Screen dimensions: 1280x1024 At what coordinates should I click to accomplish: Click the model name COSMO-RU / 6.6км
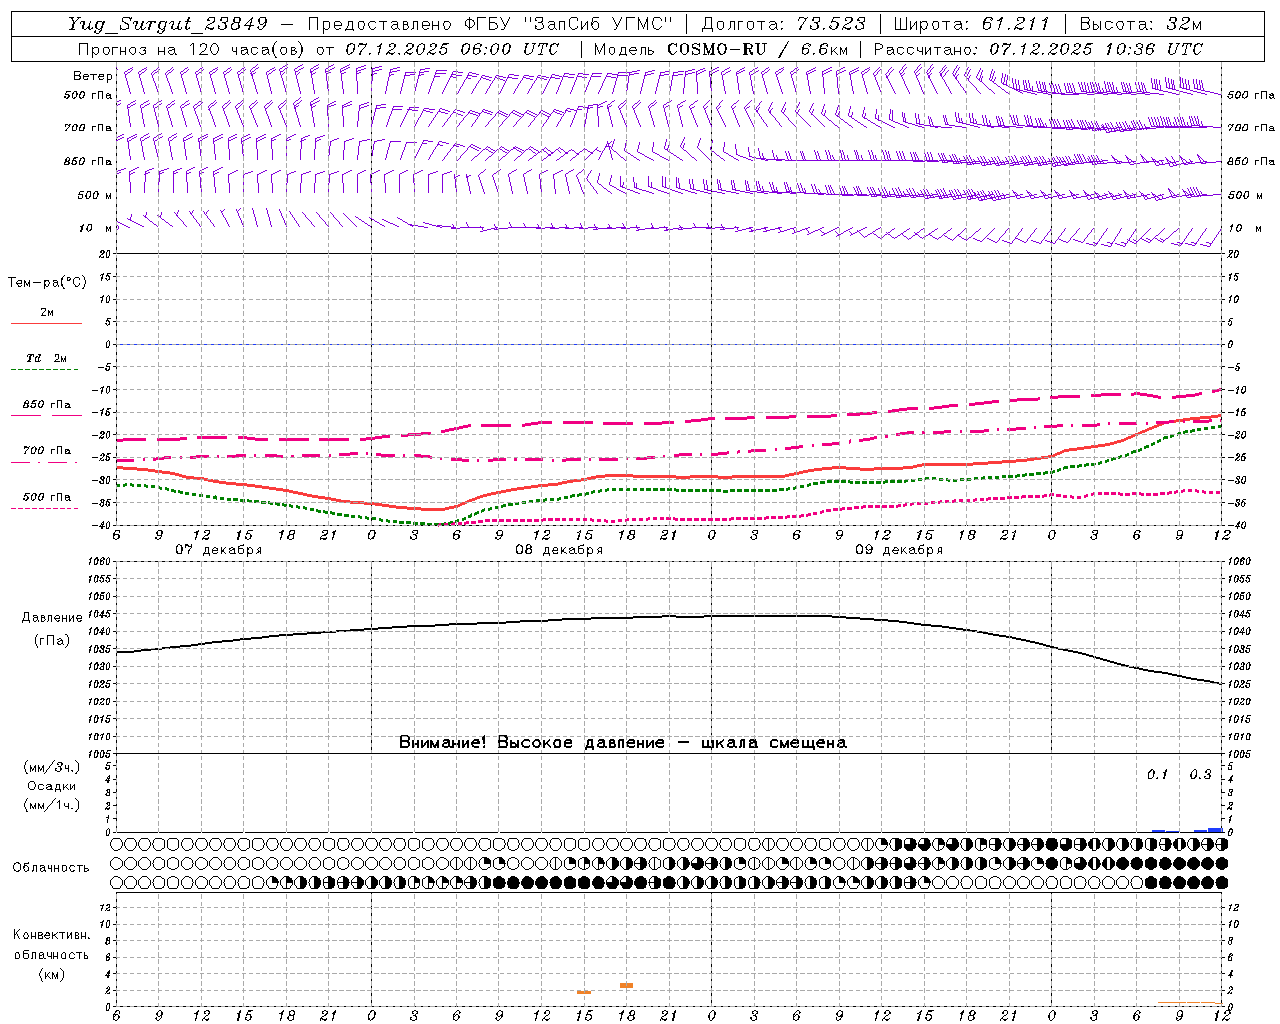point(758,49)
